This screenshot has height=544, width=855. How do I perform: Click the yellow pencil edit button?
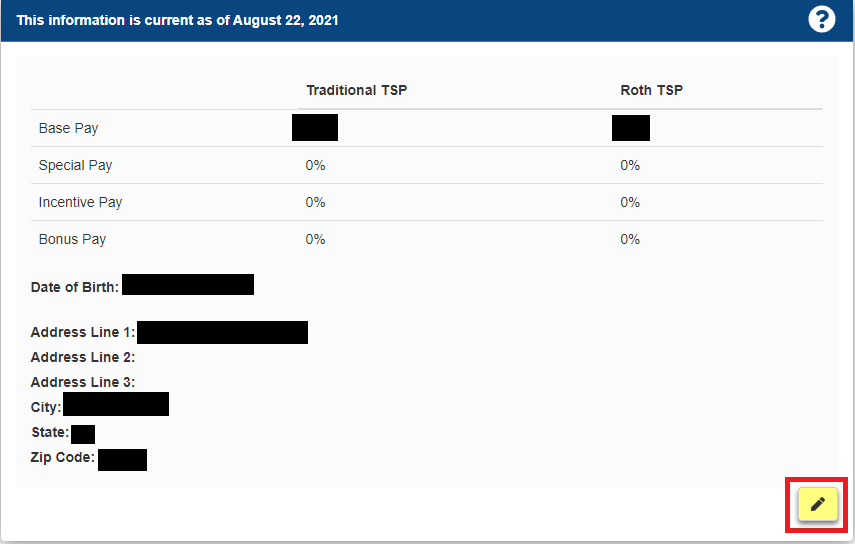[817, 505]
